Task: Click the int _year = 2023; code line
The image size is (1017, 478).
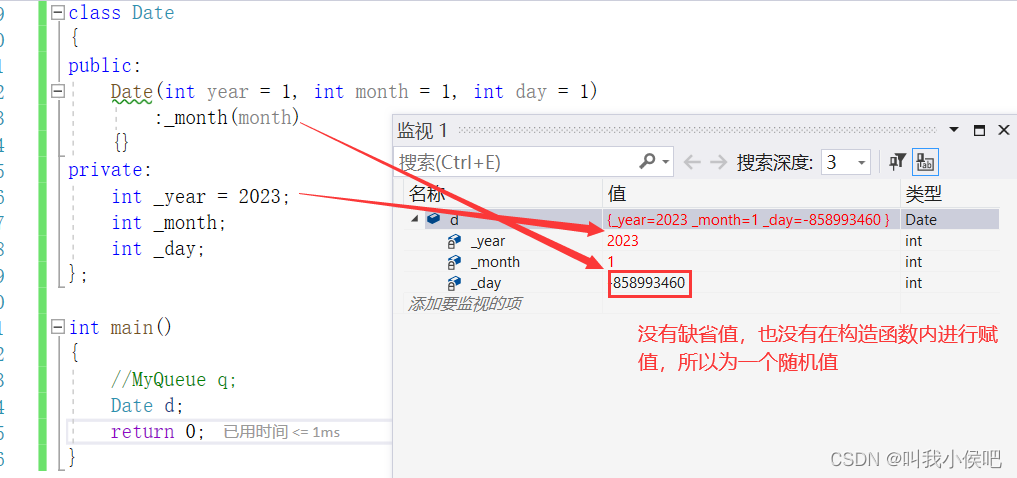Action: point(200,197)
